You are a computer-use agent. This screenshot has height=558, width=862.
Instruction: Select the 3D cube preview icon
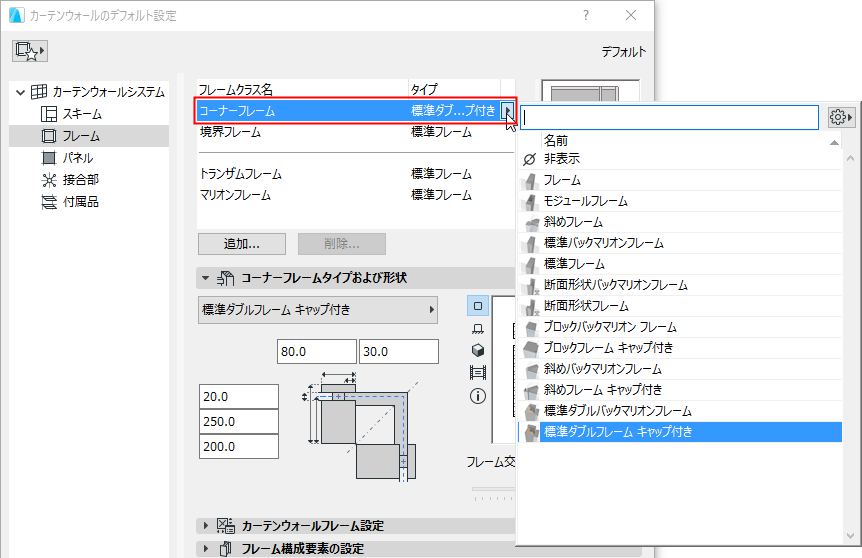click(478, 350)
